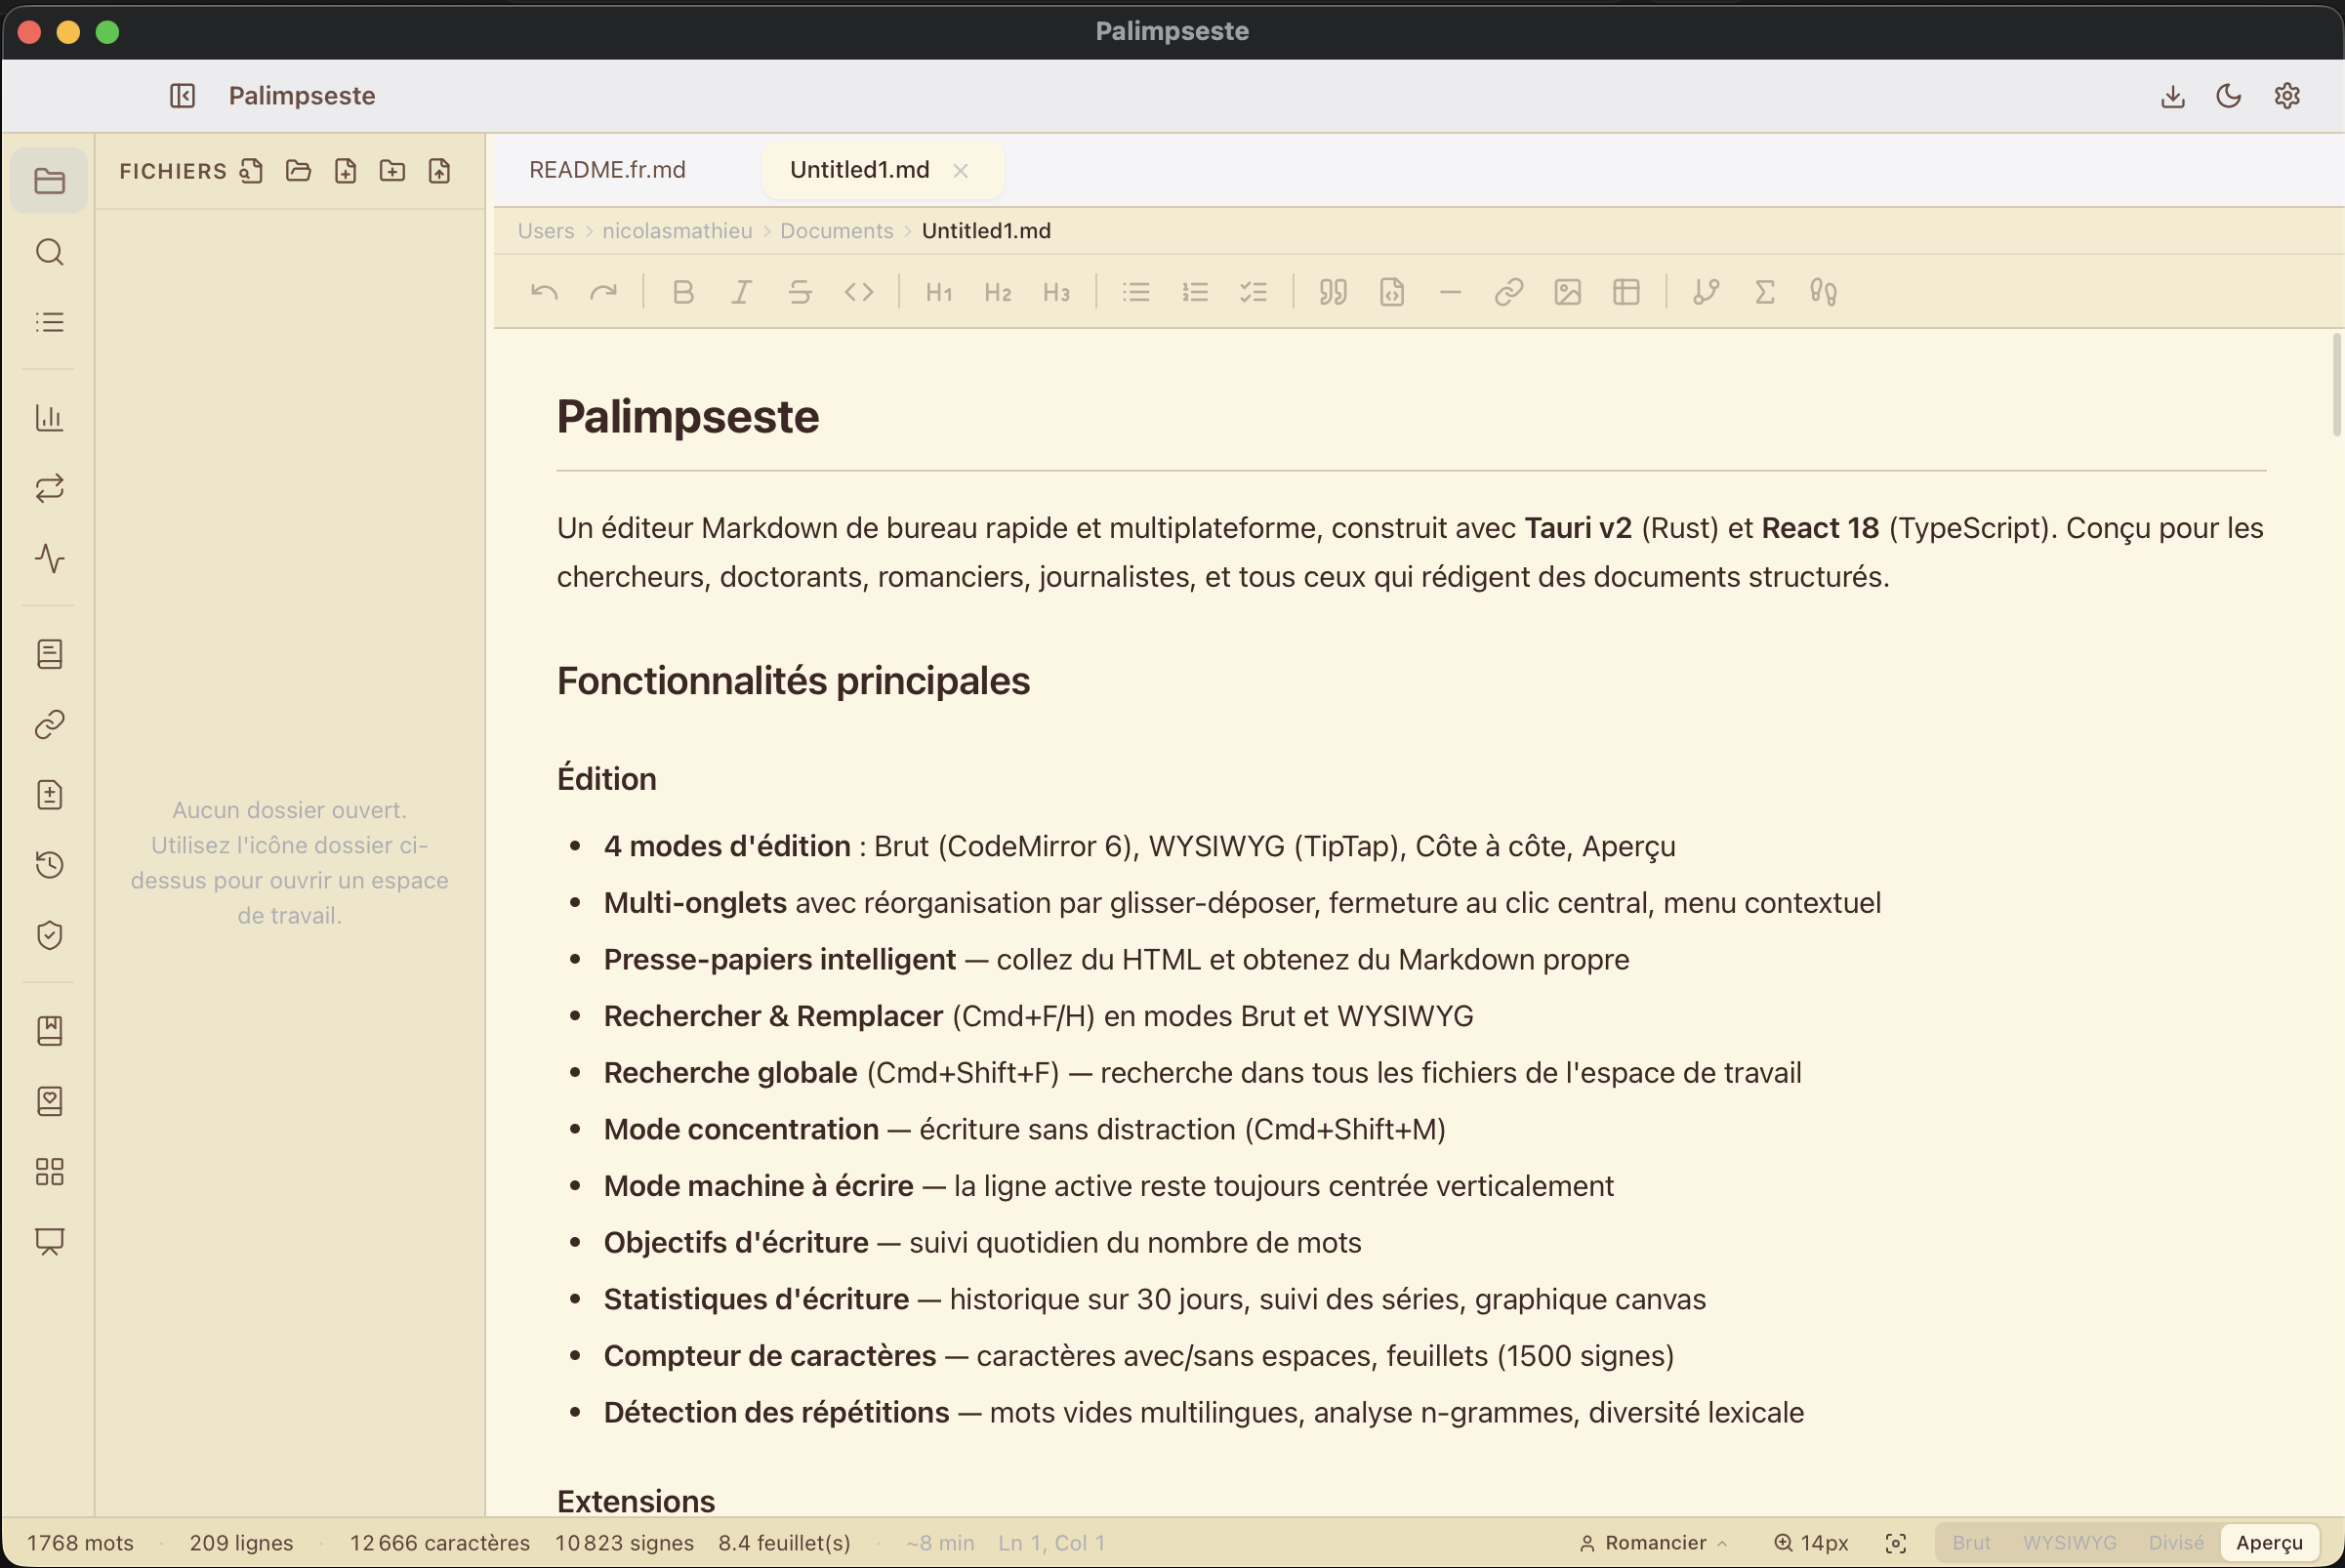Insert a math formula with sigma icon

1765,292
